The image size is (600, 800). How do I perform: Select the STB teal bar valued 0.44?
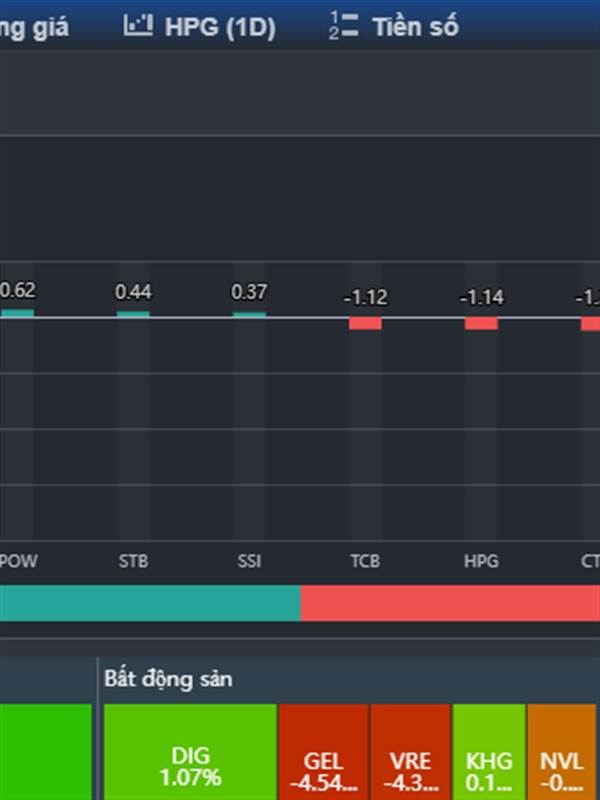[x=133, y=314]
